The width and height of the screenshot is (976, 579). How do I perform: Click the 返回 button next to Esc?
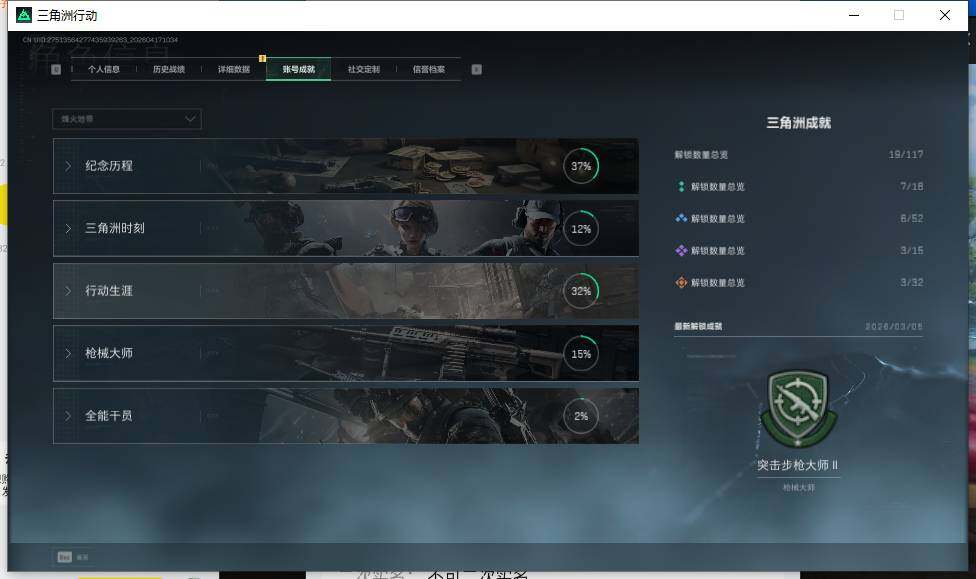click(82, 557)
